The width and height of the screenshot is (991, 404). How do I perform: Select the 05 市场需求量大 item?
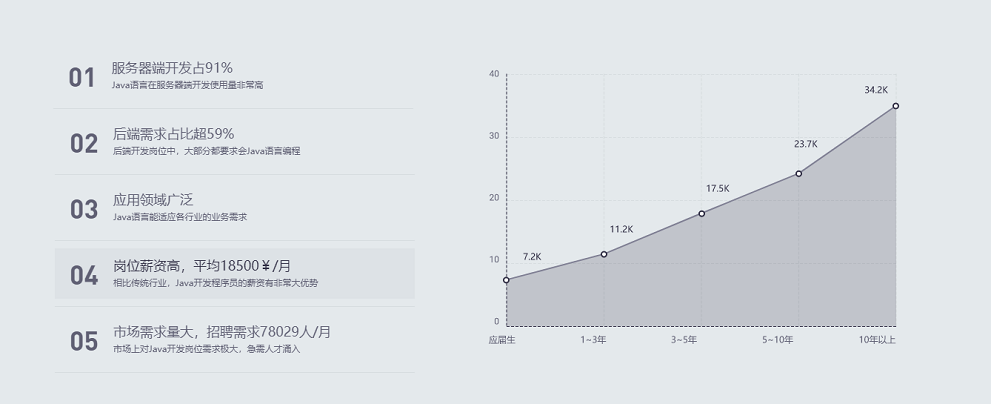coord(234,340)
